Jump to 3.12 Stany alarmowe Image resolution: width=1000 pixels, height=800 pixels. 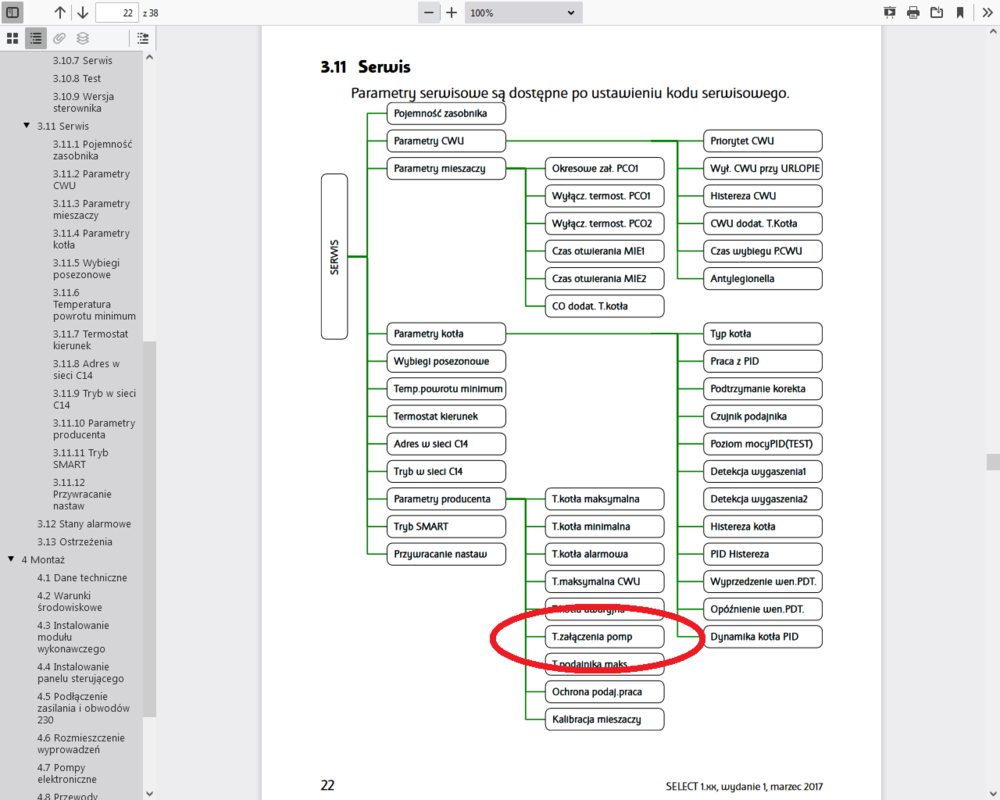84,524
